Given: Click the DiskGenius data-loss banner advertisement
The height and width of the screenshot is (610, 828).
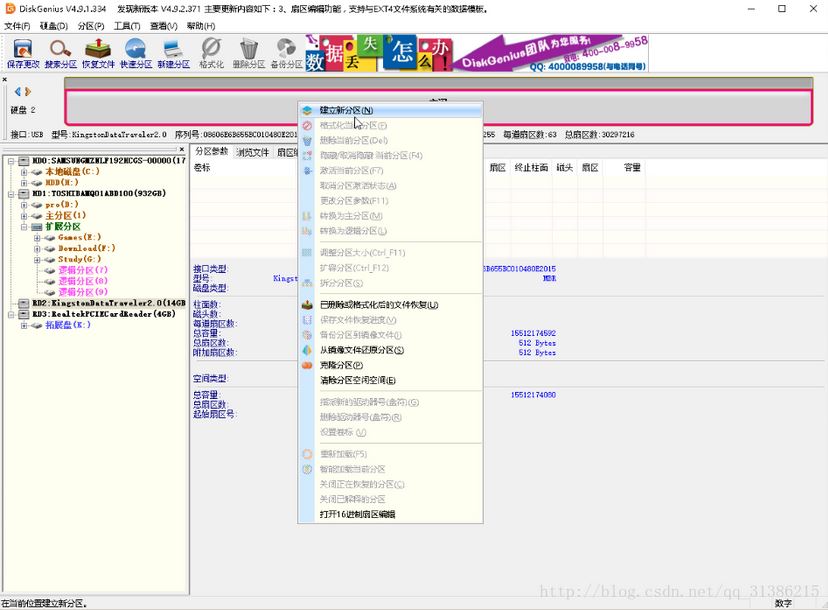Looking at the screenshot, I should point(476,53).
